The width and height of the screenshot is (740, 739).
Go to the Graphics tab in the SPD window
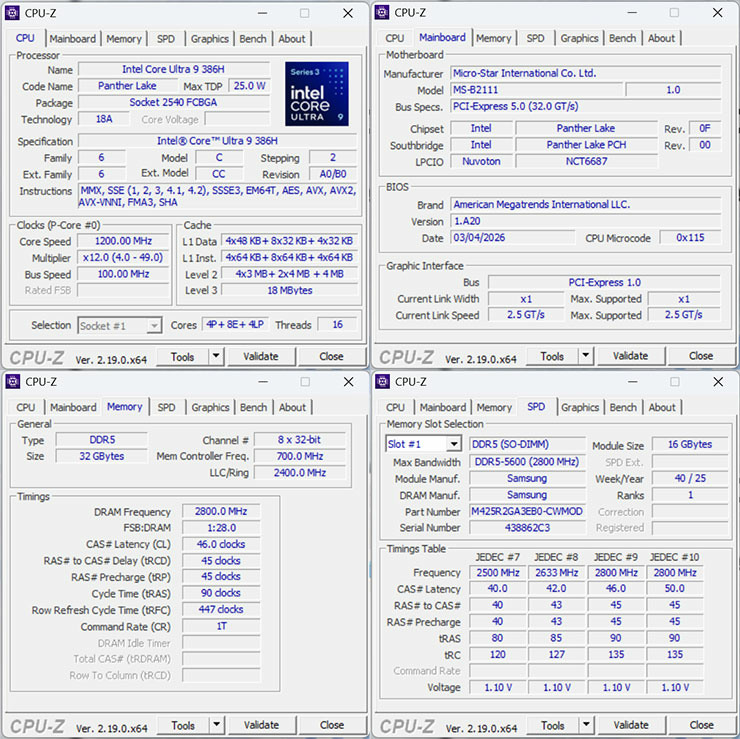[x=580, y=407]
